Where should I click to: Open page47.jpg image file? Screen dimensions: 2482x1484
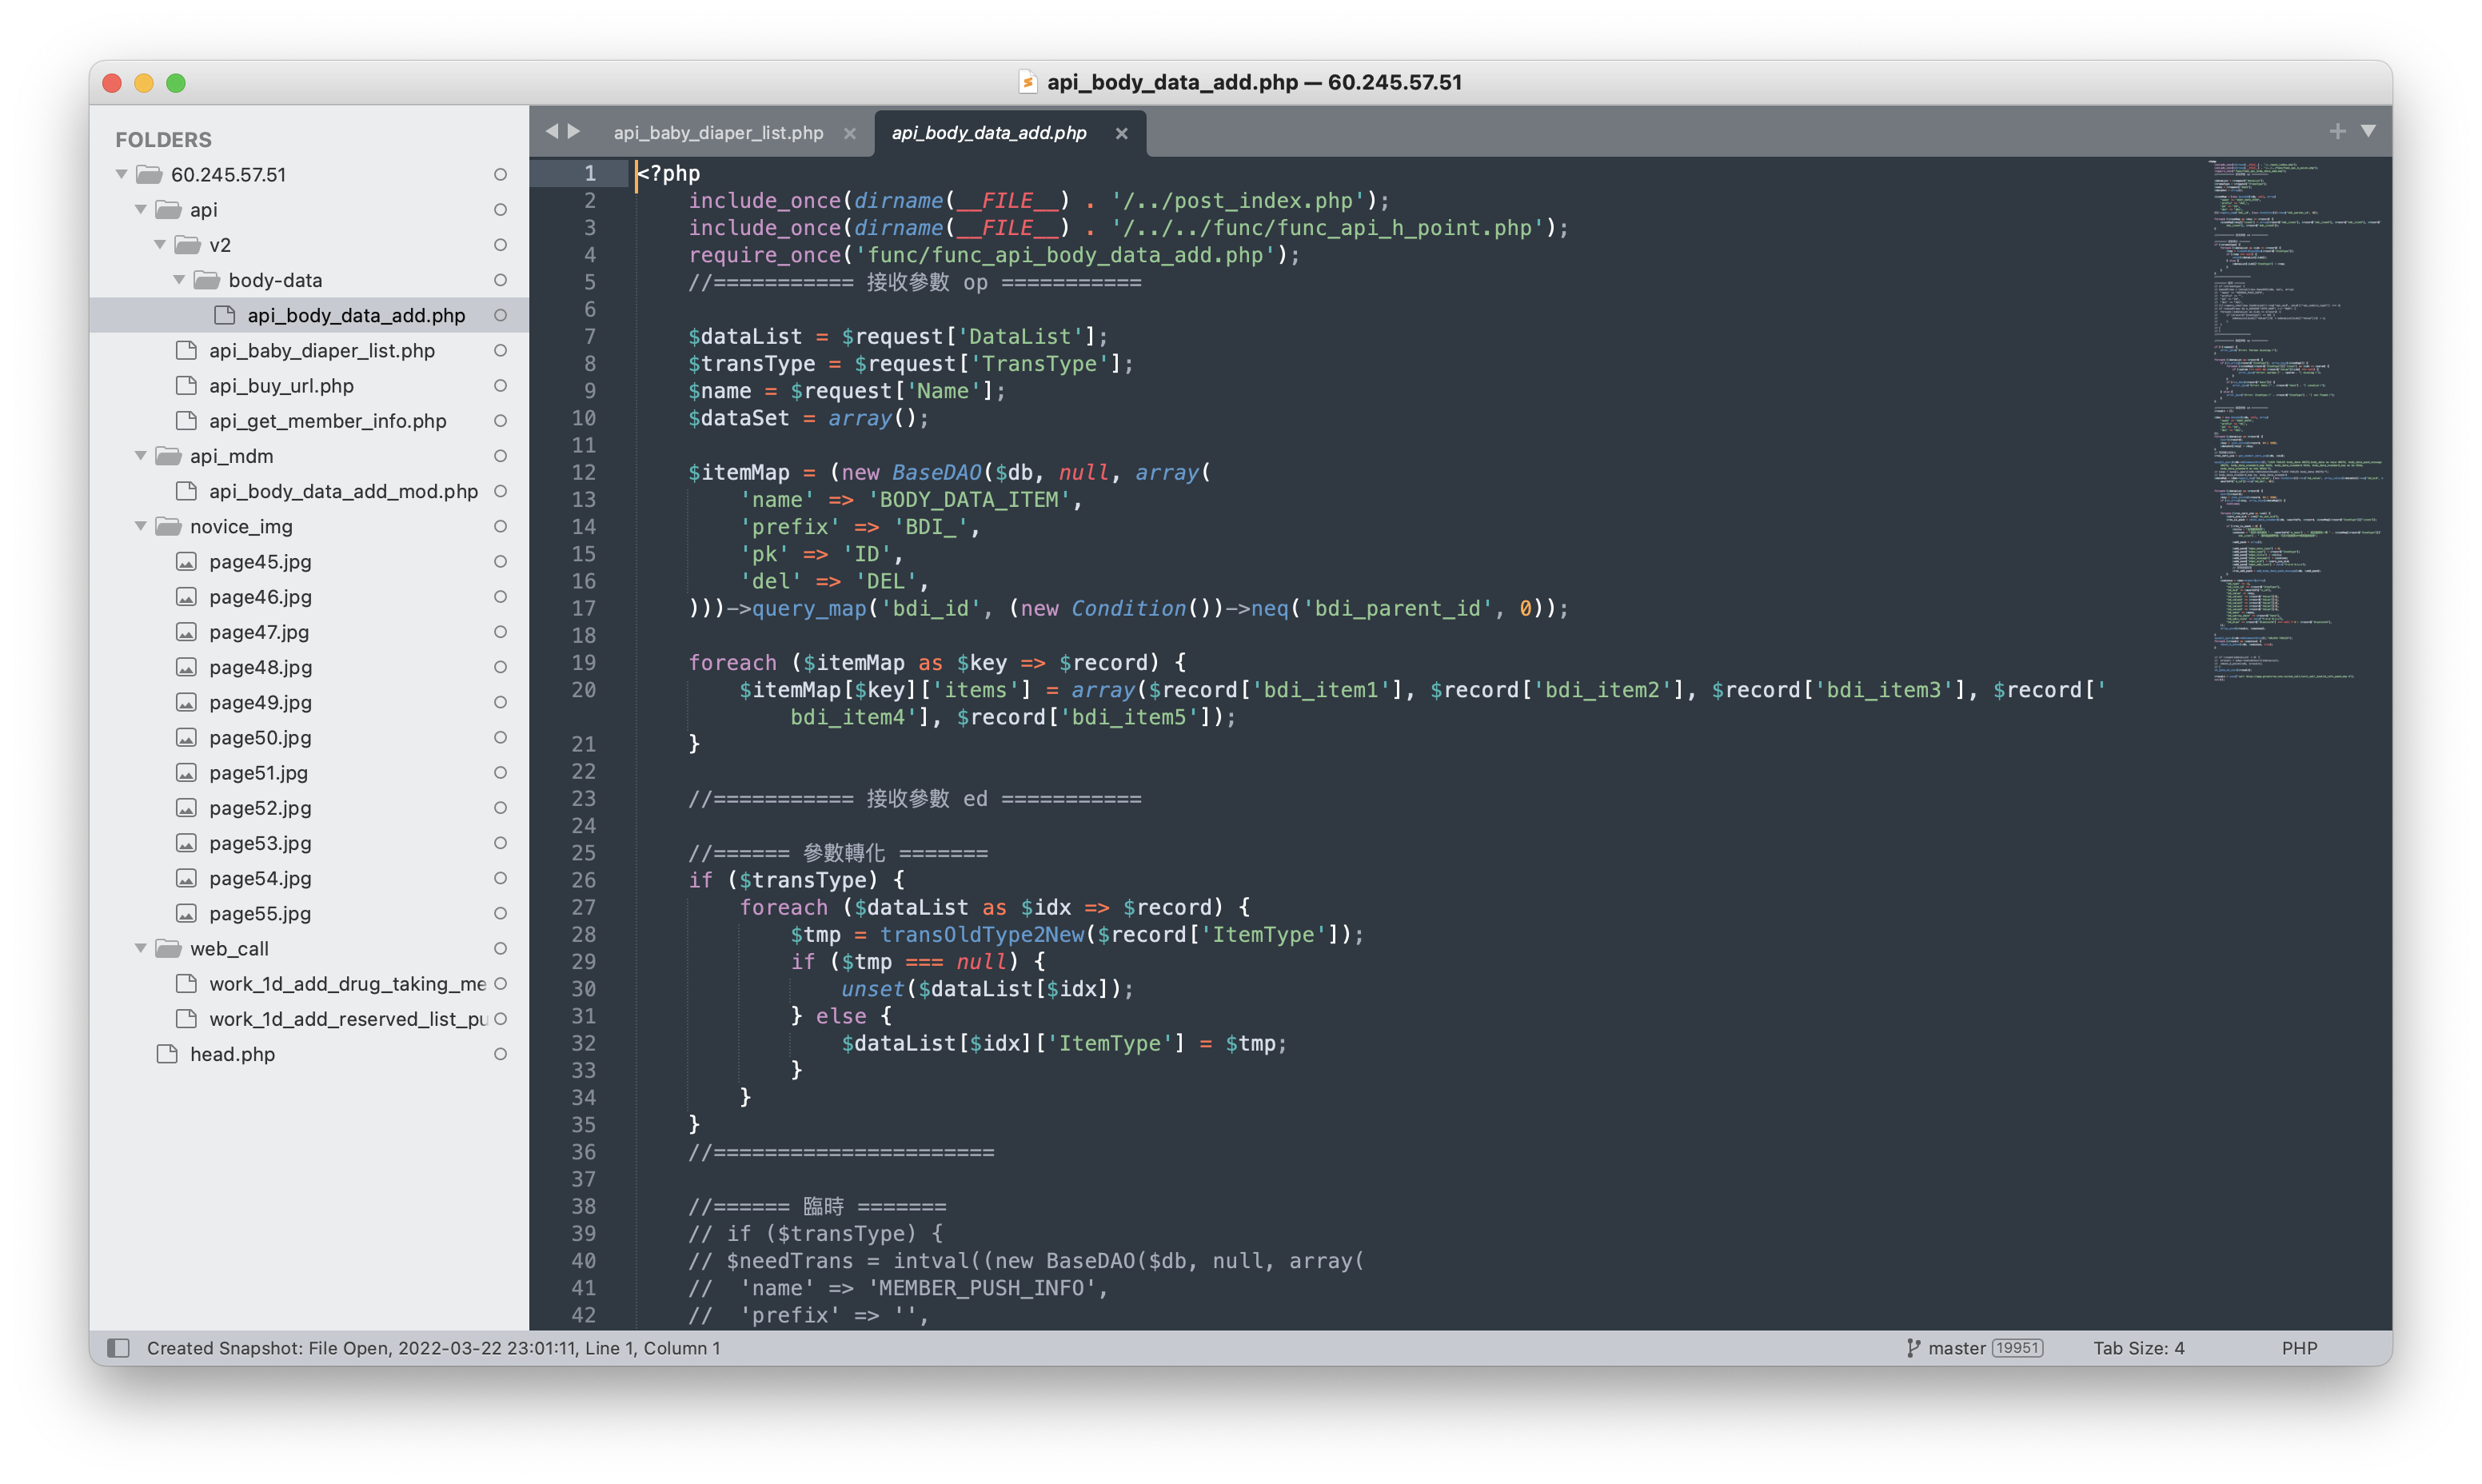(259, 632)
